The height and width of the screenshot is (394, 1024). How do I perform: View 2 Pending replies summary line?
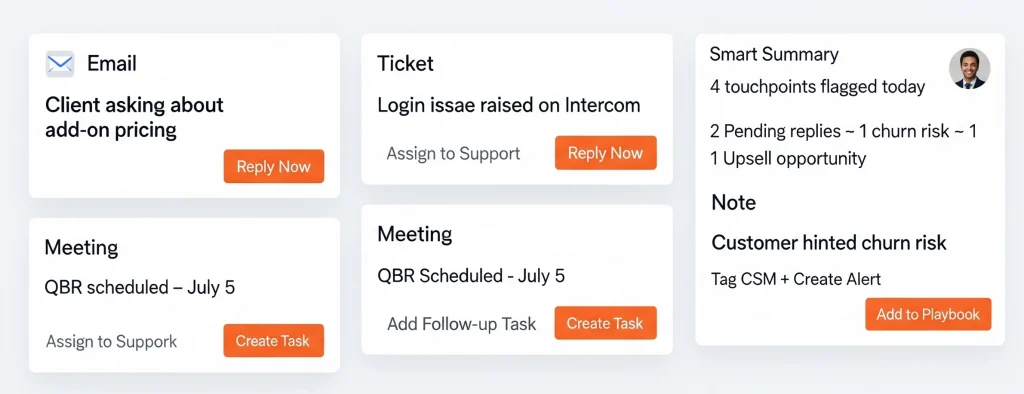click(x=843, y=131)
